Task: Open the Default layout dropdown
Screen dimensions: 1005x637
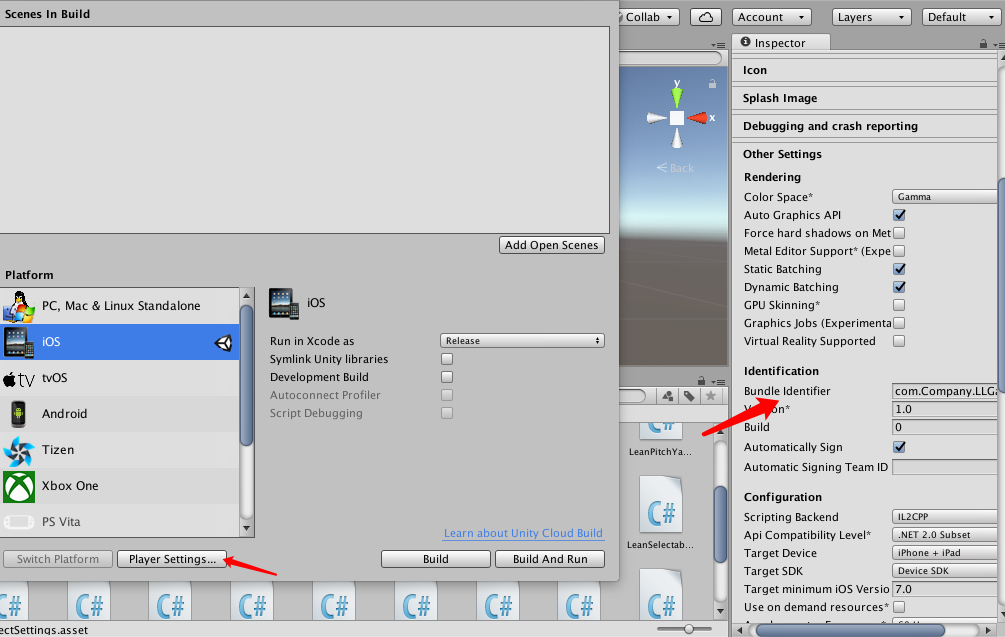Action: click(960, 17)
